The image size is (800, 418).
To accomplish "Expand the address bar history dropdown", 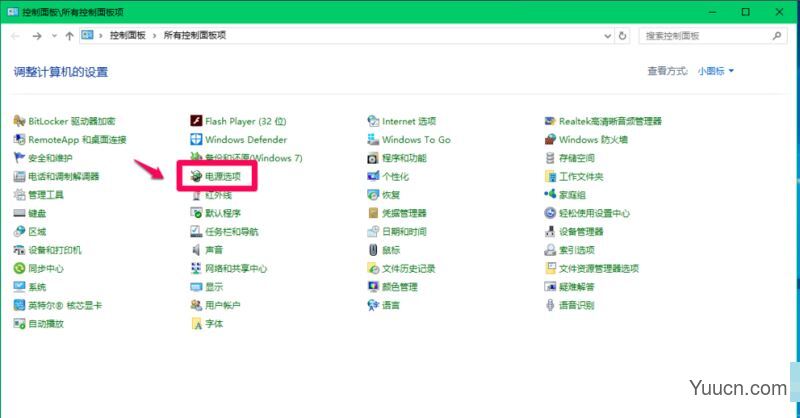I will pos(607,36).
